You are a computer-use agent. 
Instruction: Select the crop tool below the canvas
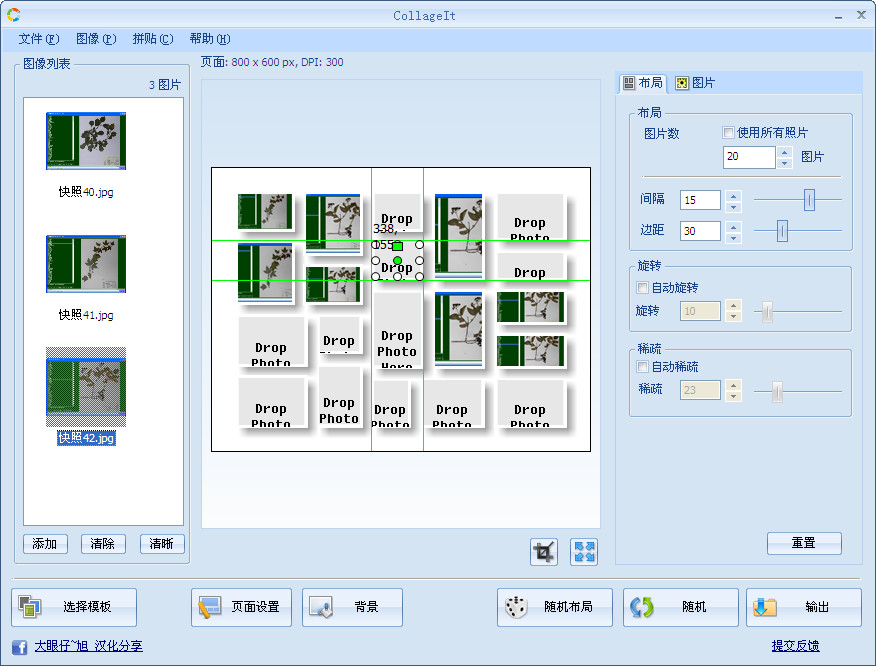(543, 551)
